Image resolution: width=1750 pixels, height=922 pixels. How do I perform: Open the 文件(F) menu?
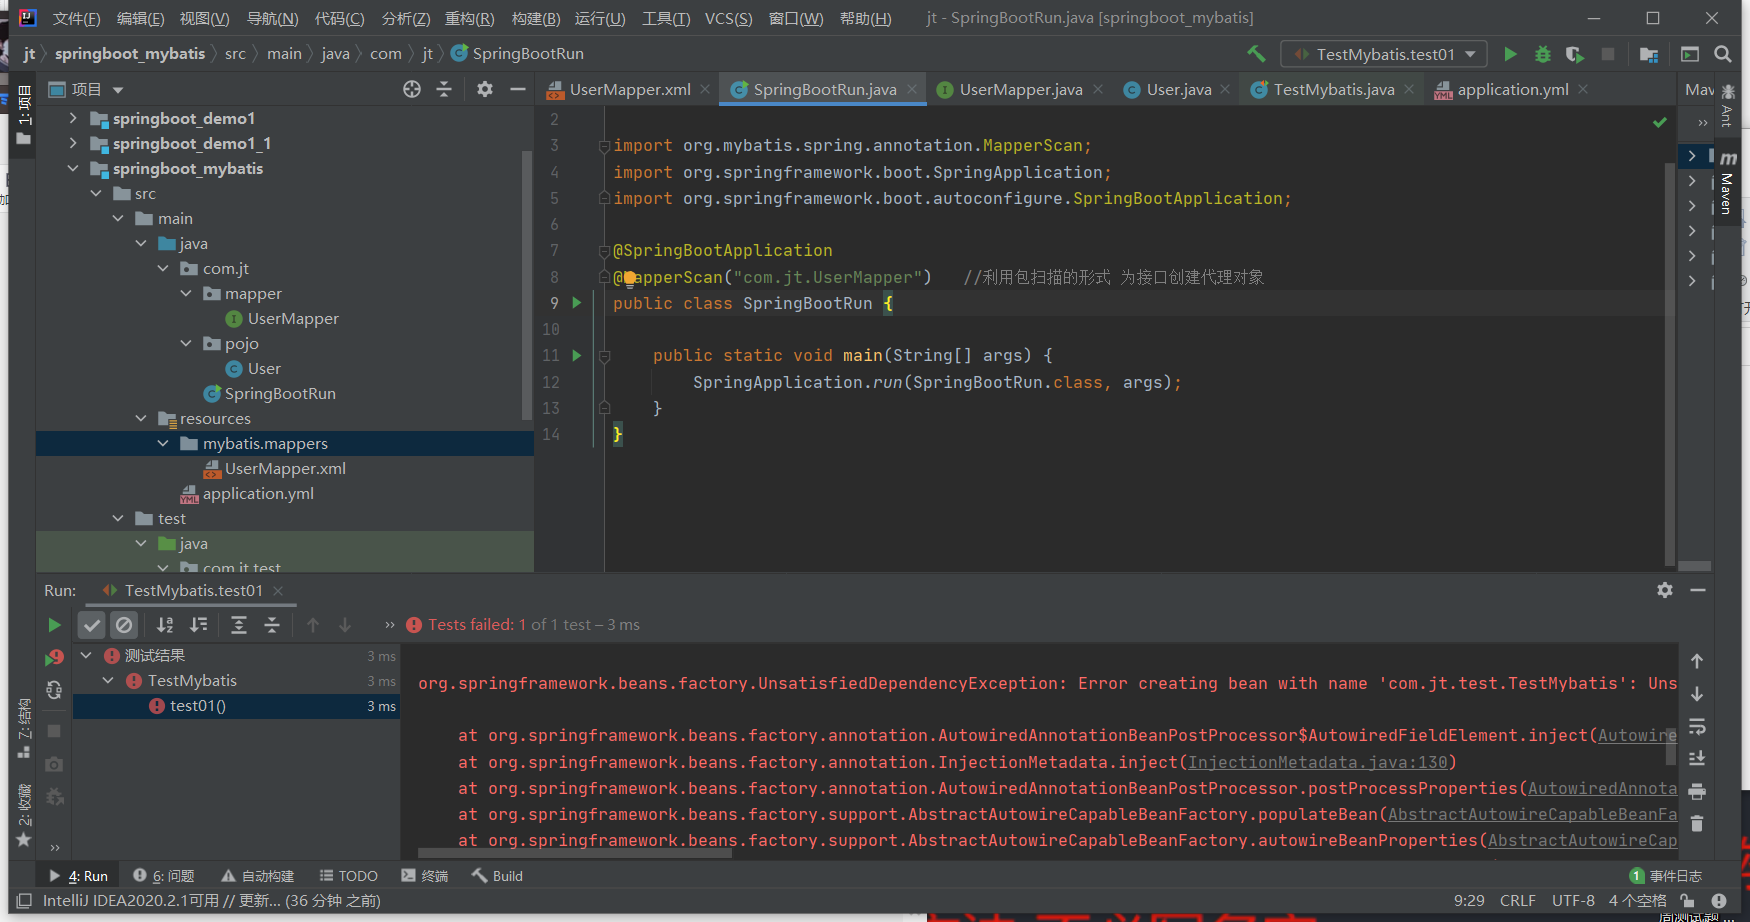76,19
